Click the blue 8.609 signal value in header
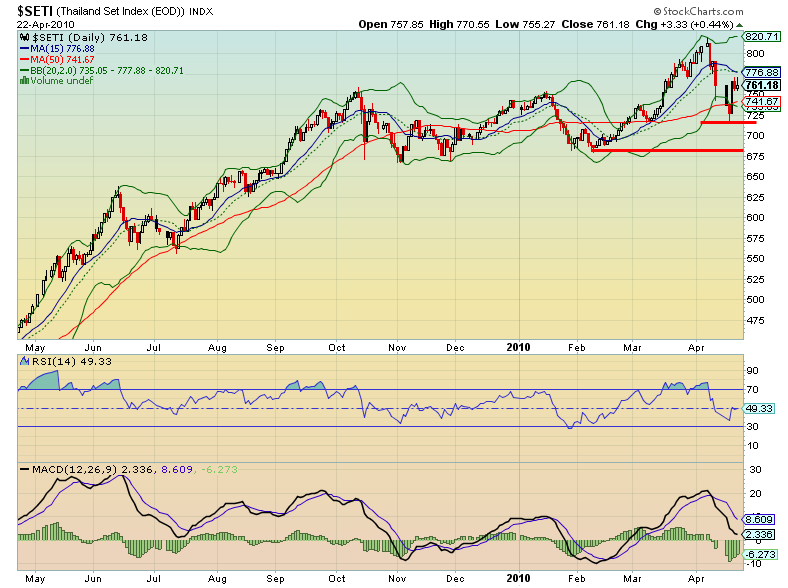This screenshot has width=788, height=588. pyautogui.click(x=177, y=469)
